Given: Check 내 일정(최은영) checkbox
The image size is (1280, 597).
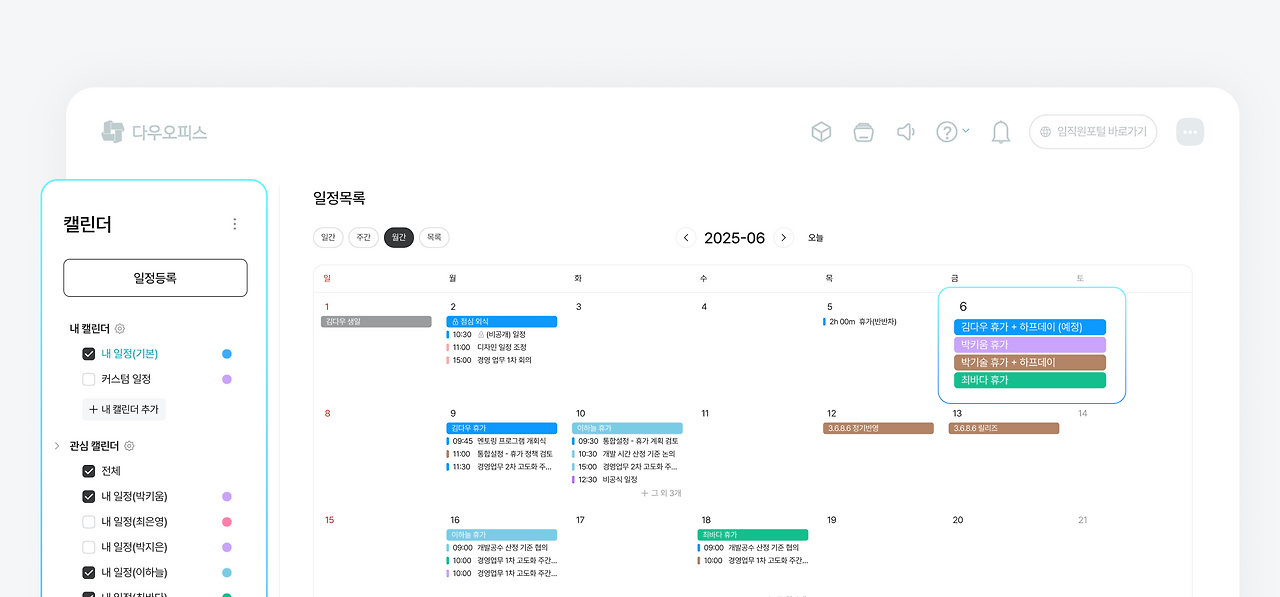Looking at the screenshot, I should (89, 522).
